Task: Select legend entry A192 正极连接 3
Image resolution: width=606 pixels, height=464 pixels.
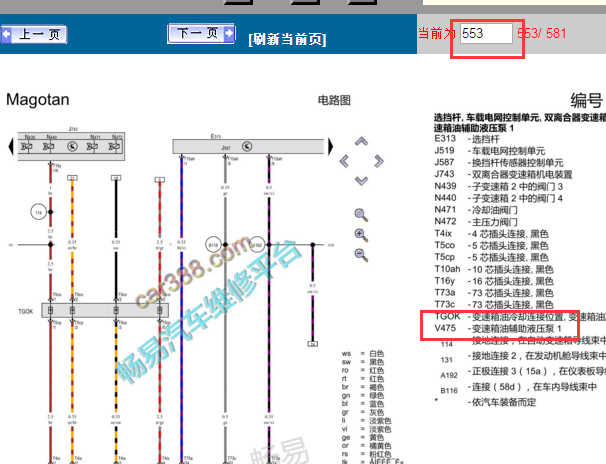Action: tap(523, 371)
